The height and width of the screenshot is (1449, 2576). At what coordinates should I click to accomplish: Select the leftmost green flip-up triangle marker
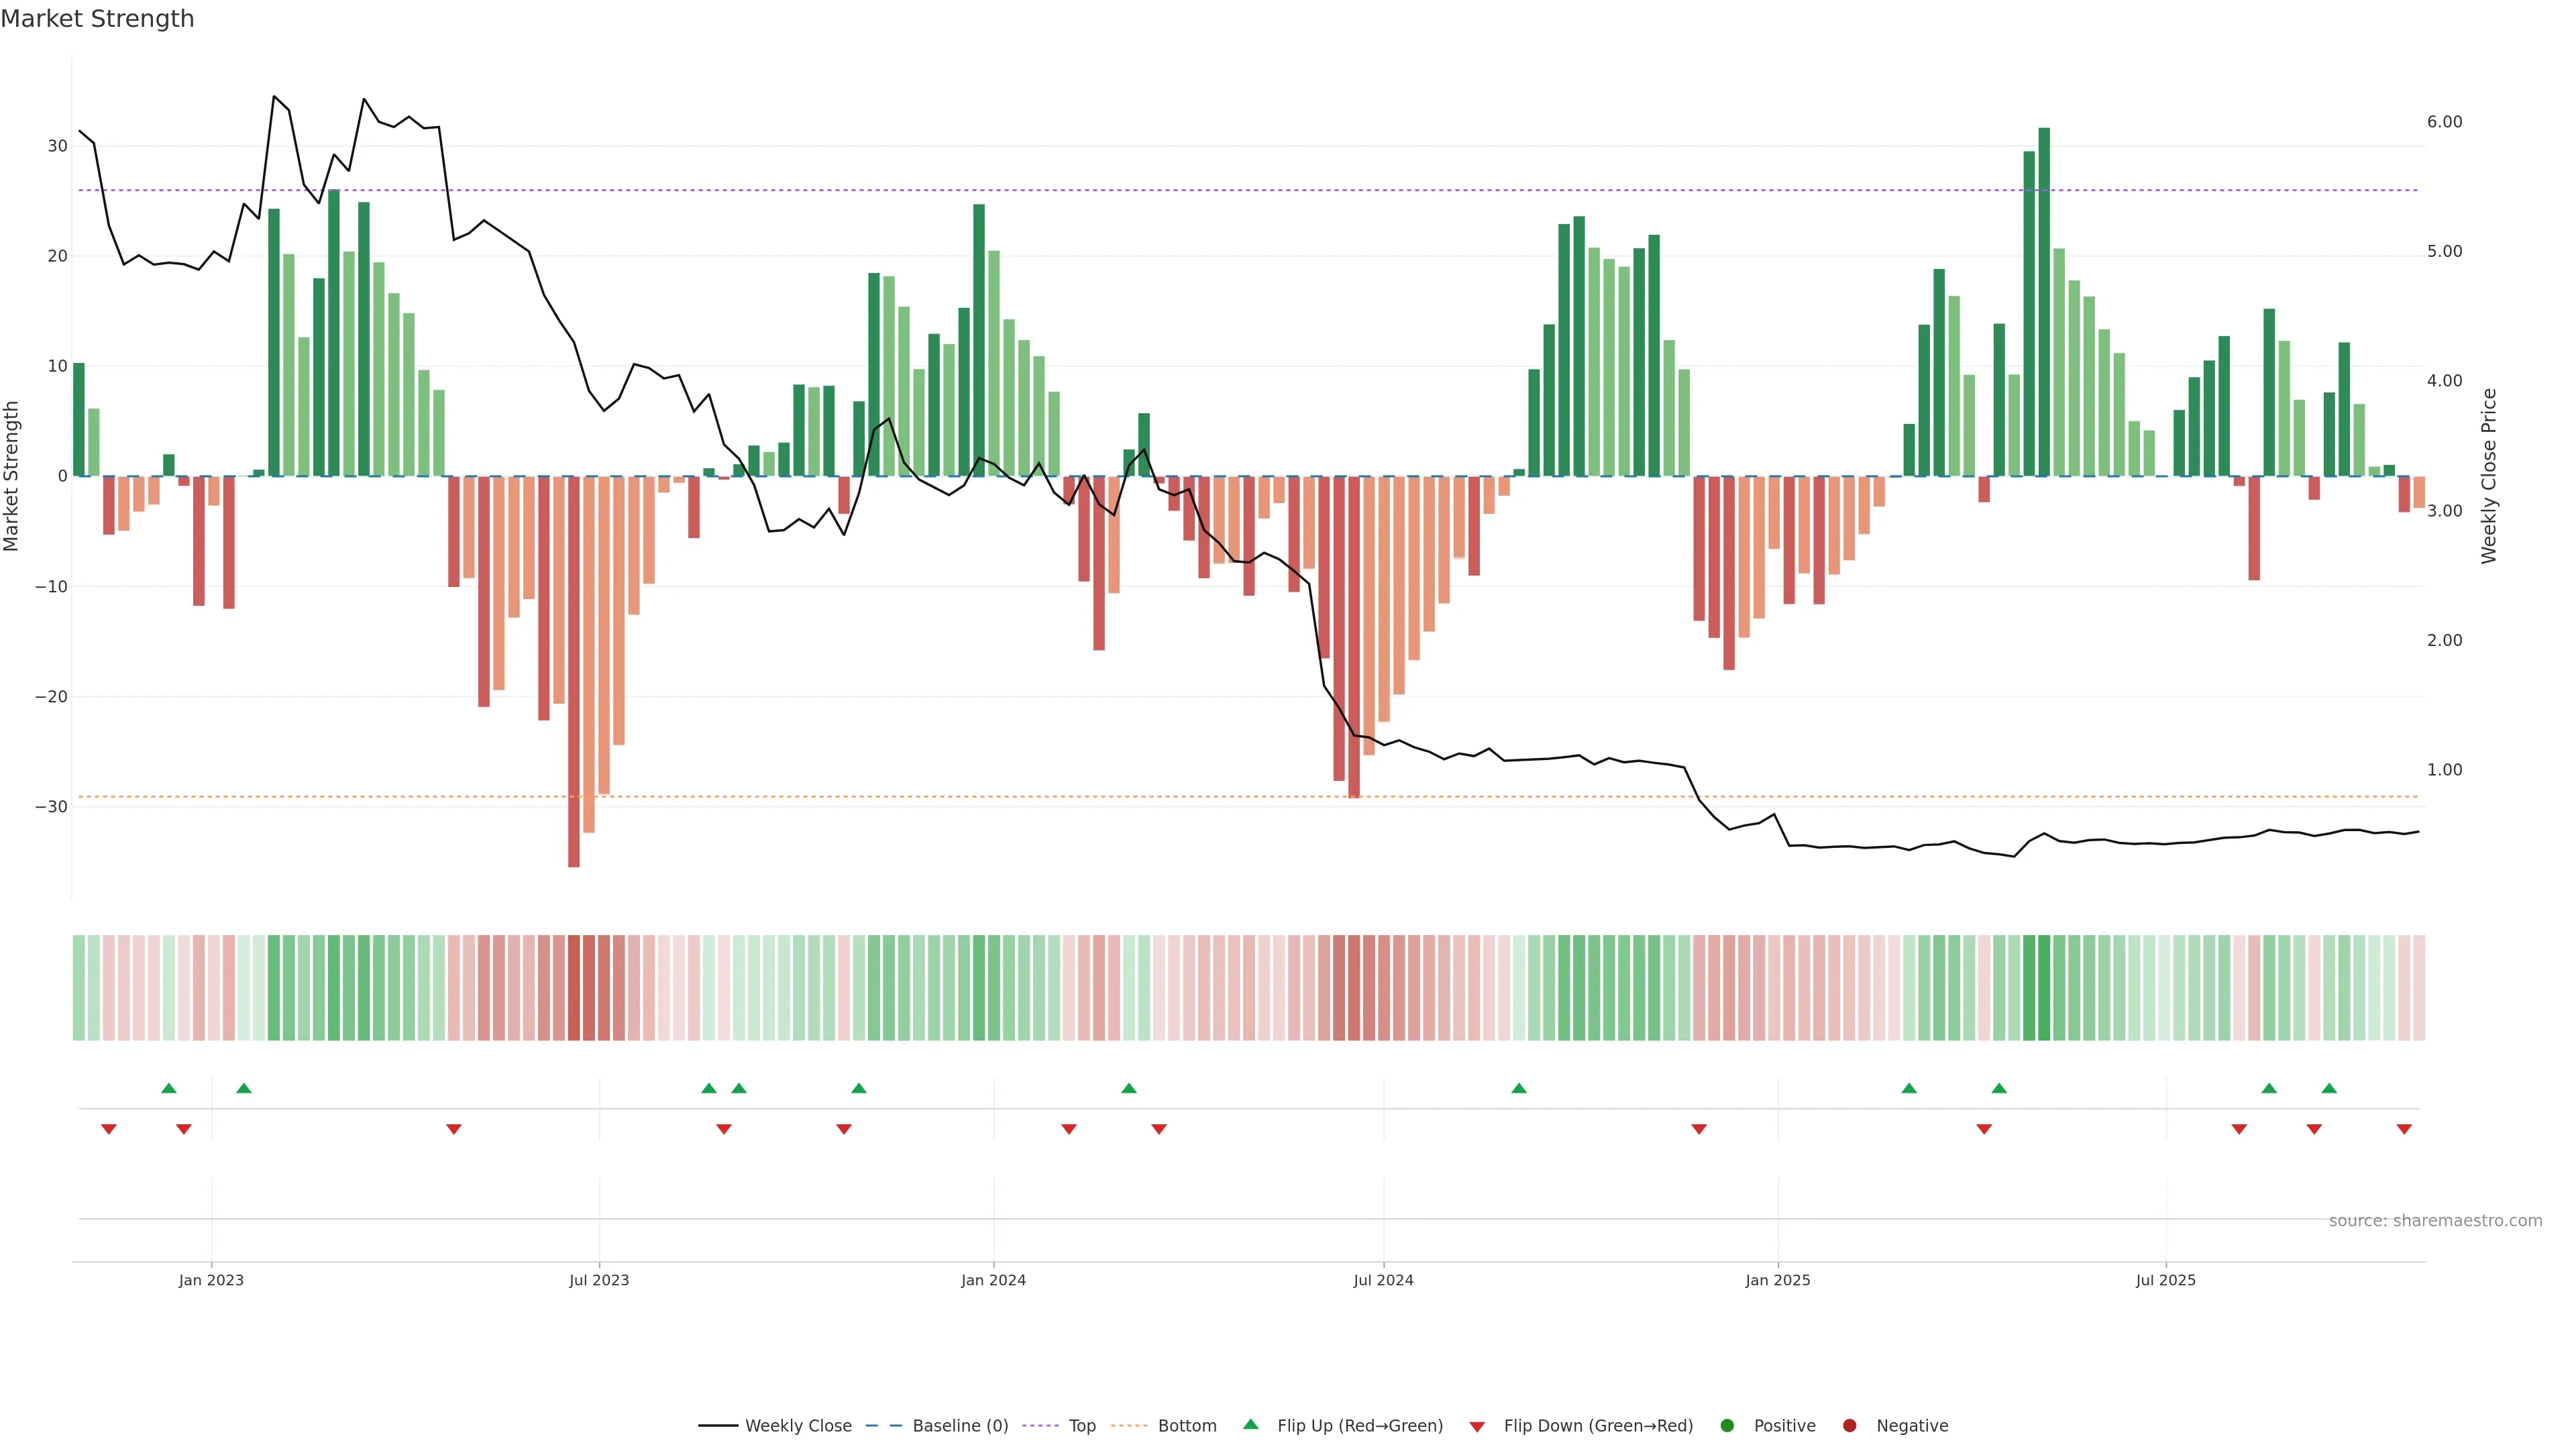pos(169,1088)
